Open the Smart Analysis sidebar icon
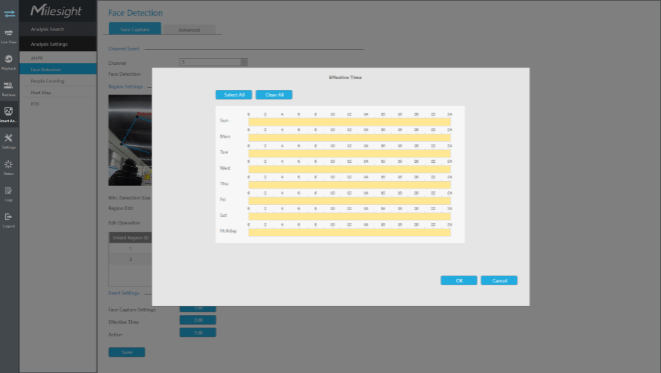Viewport: 661px width, 373px height. click(x=9, y=115)
